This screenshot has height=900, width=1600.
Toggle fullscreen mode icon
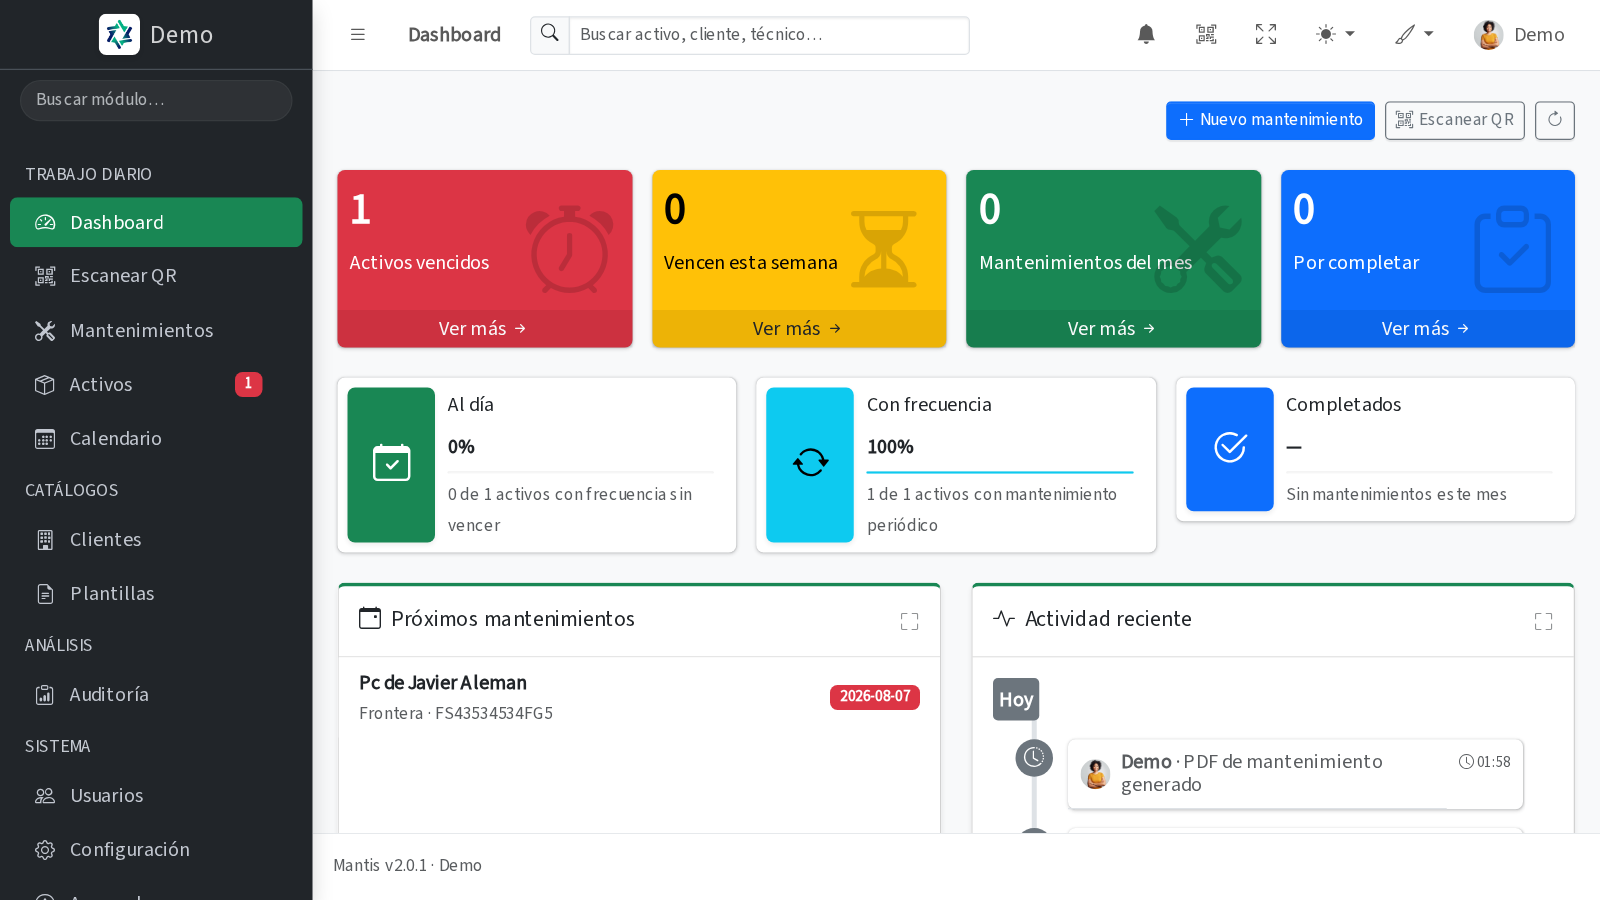pos(1266,35)
